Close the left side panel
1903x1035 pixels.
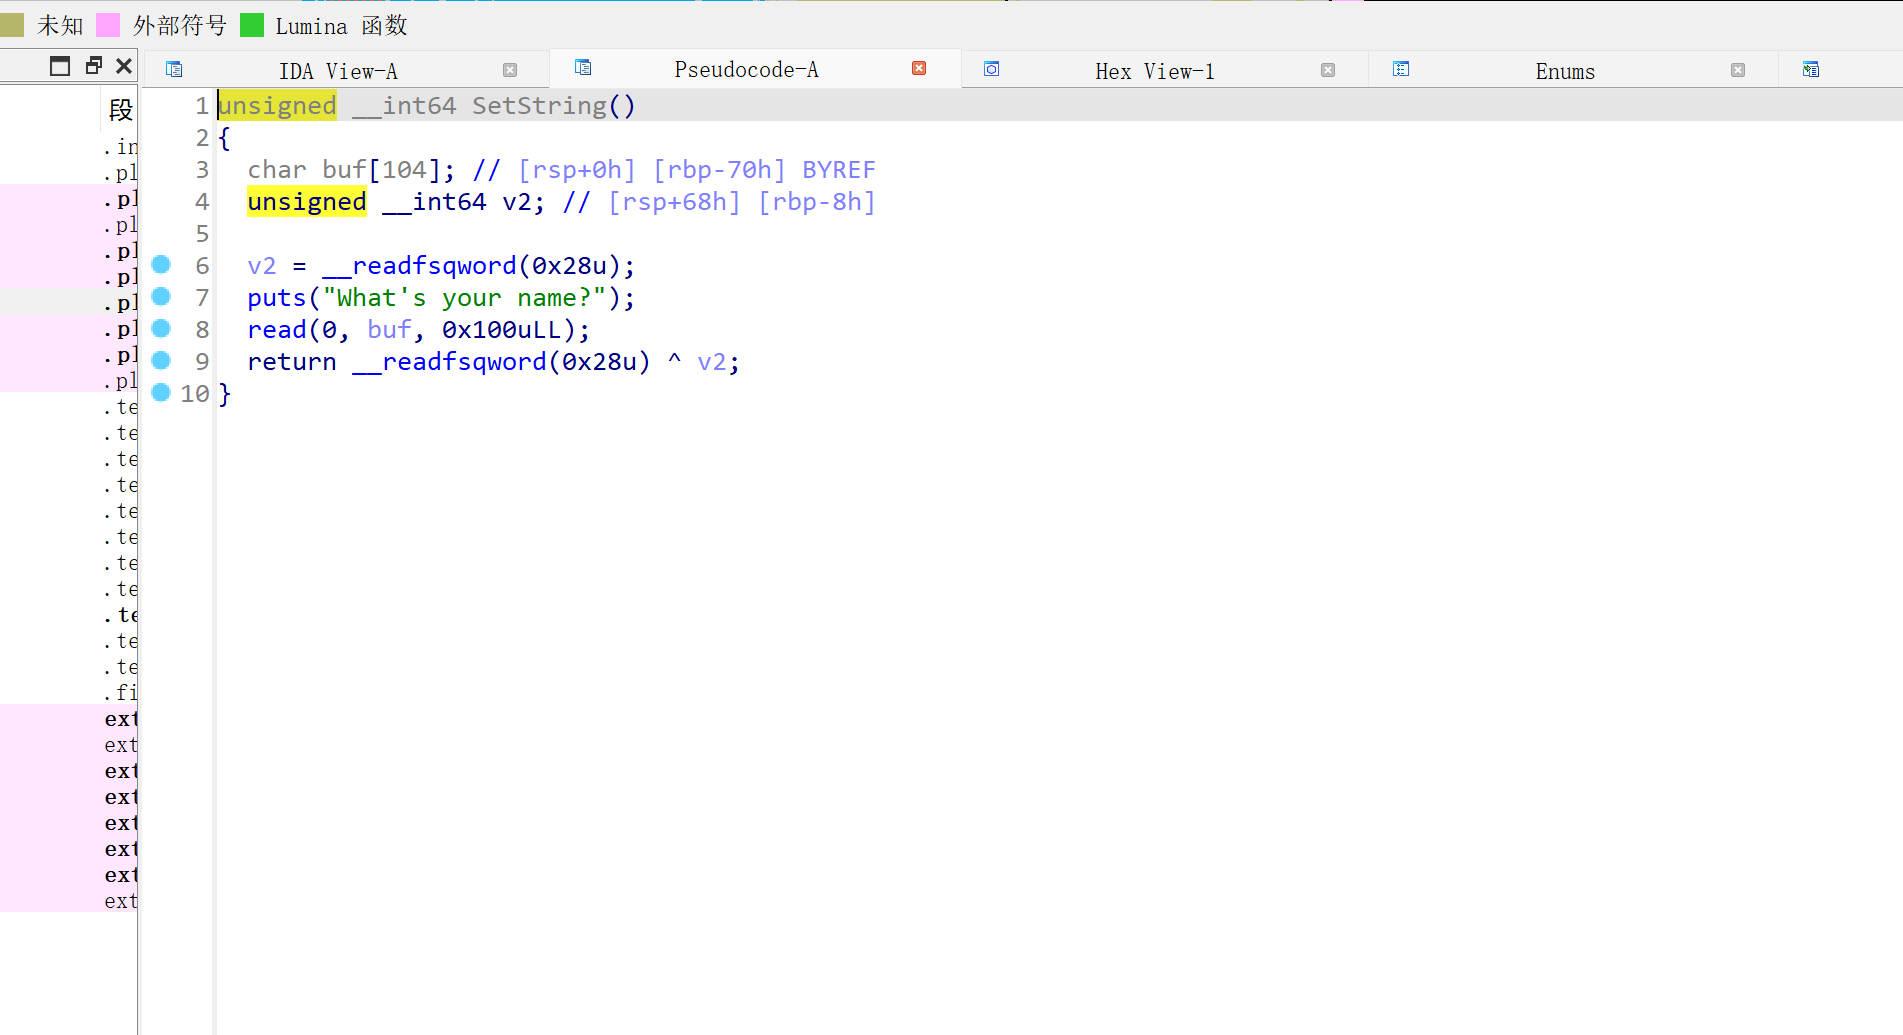[x=124, y=66]
